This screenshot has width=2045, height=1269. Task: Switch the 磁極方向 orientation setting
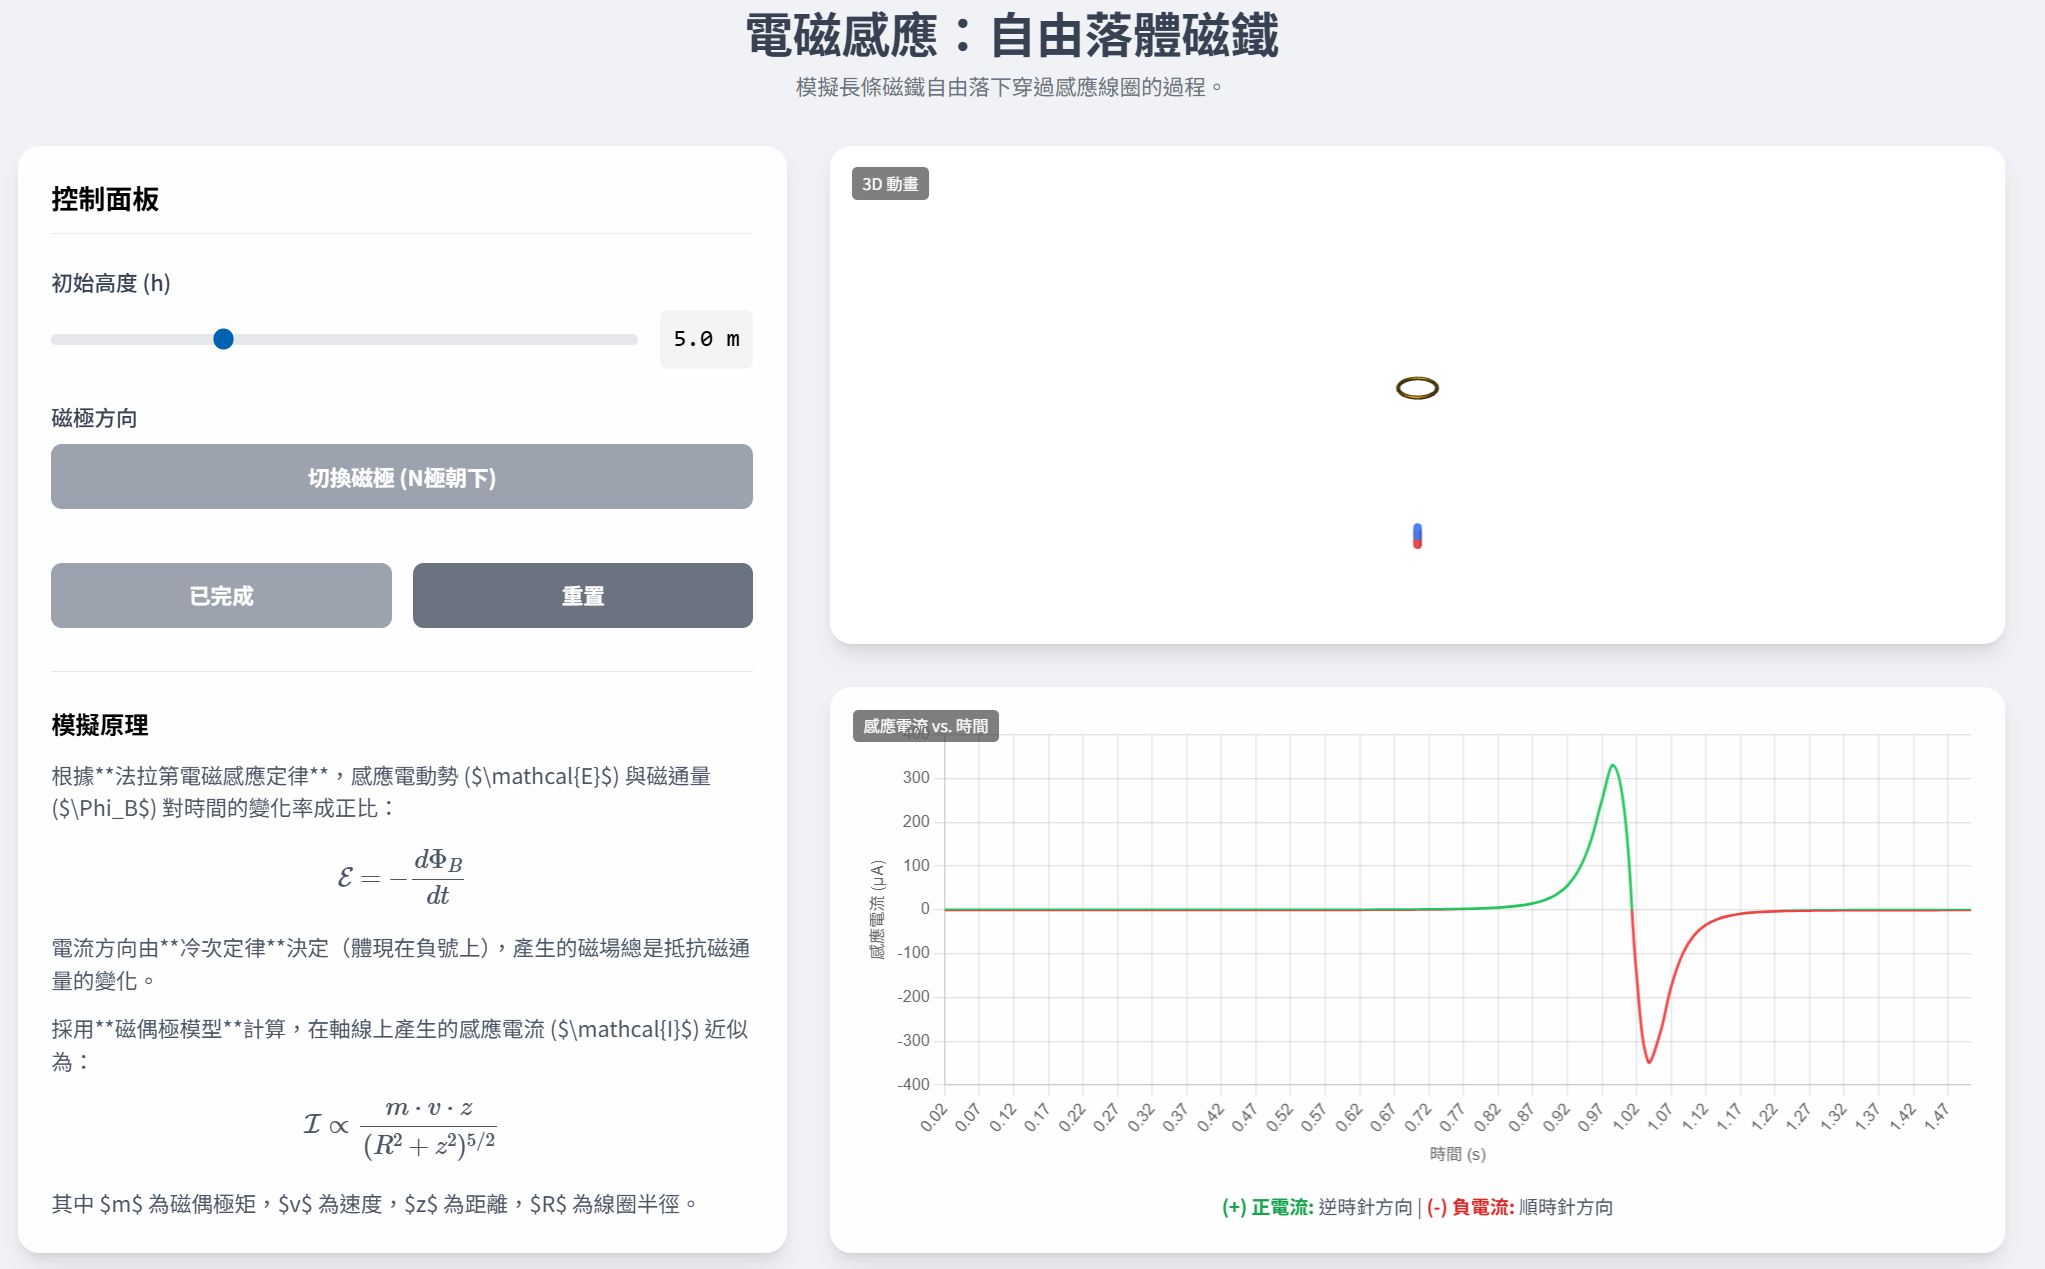click(x=401, y=477)
